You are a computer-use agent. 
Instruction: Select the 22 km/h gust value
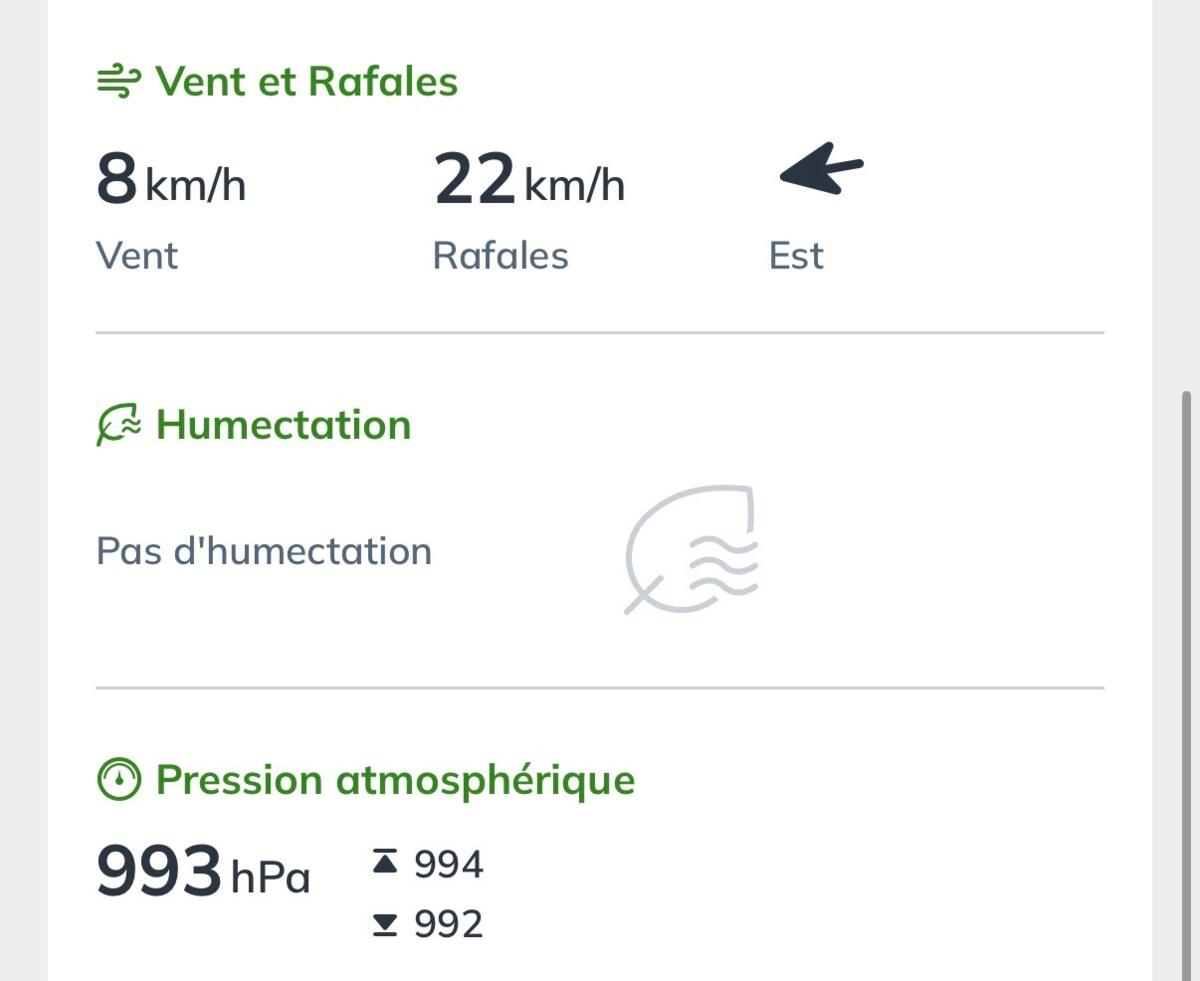[x=529, y=180]
